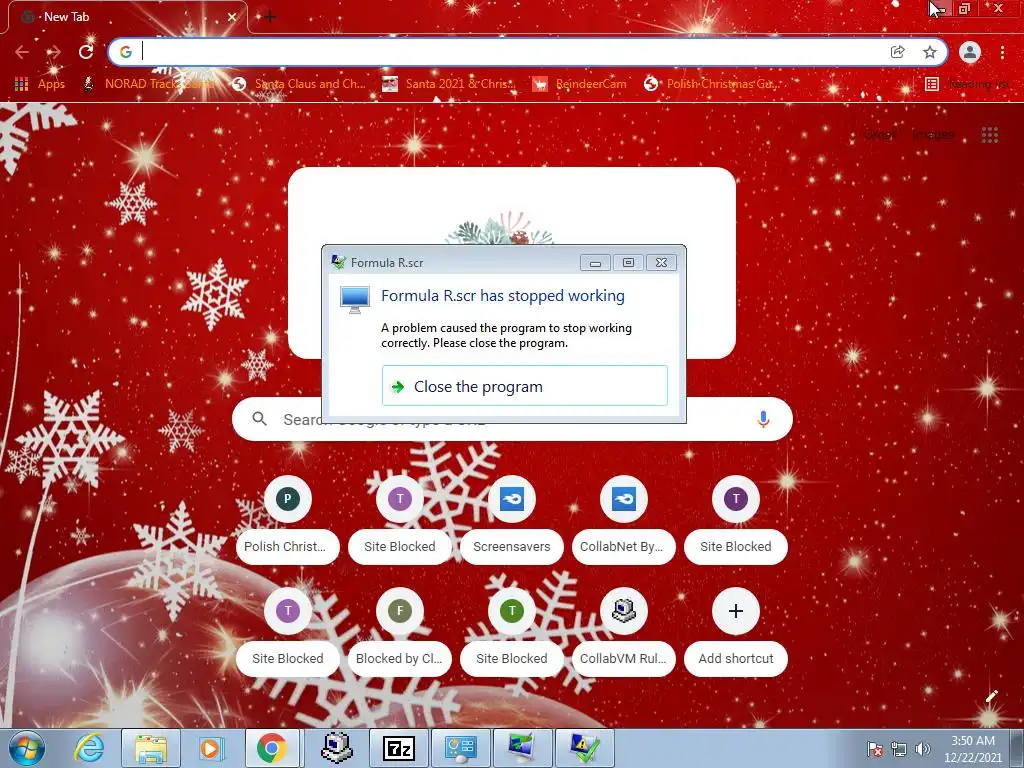Open the Chrome profile avatar
This screenshot has height=768, width=1024.
pos(970,52)
